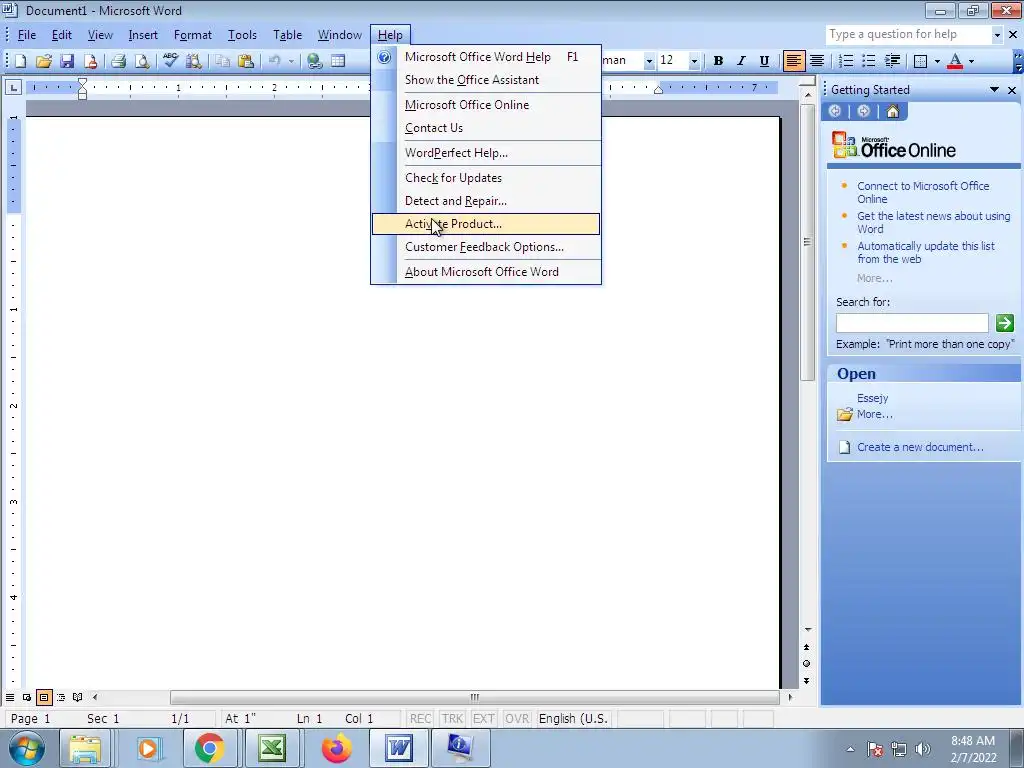This screenshot has width=1024, height=768.
Task: Click the ruler tab stop selector box
Action: (13, 87)
